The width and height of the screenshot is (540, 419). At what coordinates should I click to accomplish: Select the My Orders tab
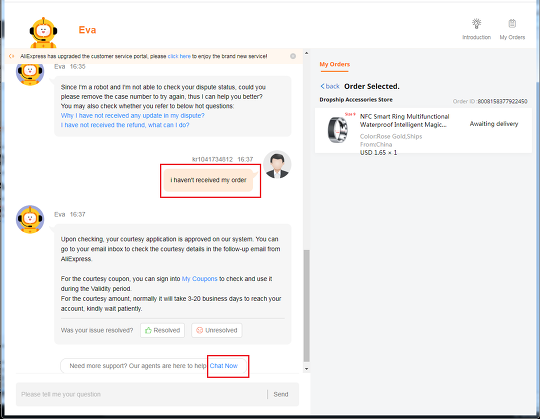pos(334,64)
